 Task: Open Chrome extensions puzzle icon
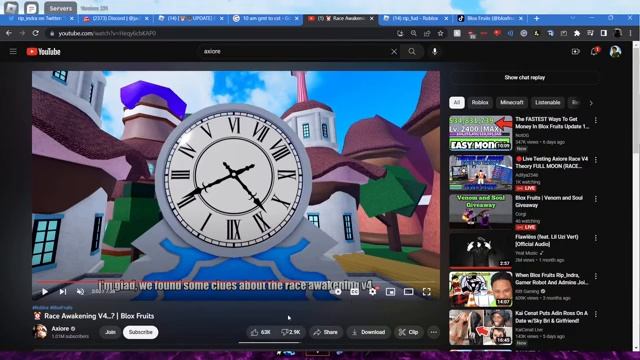[577, 33]
